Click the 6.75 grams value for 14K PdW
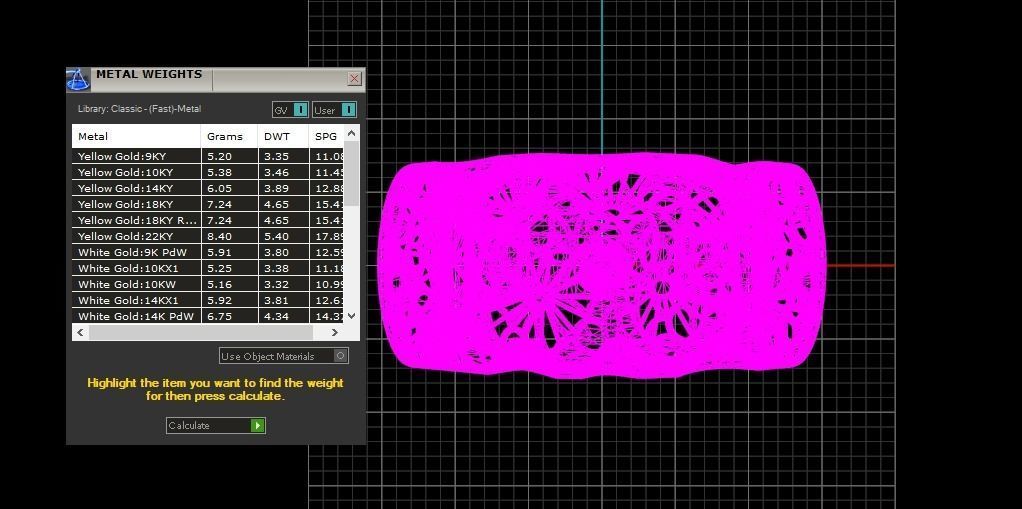 pos(219,316)
